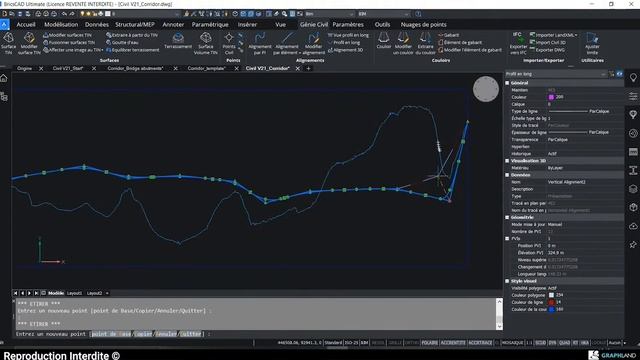This screenshot has width=640, height=360.
Task: Collapse the Général properties section
Action: click(x=507, y=83)
